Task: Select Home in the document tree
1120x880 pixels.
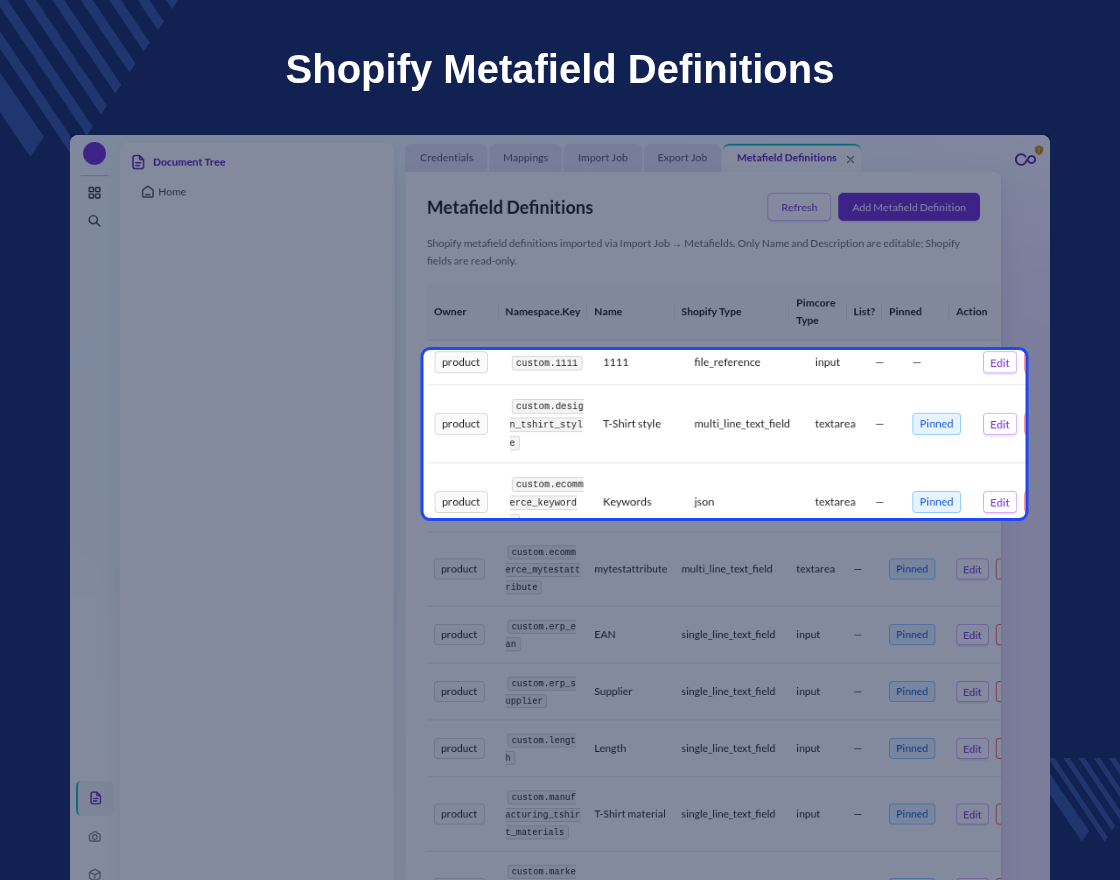Action: click(171, 191)
